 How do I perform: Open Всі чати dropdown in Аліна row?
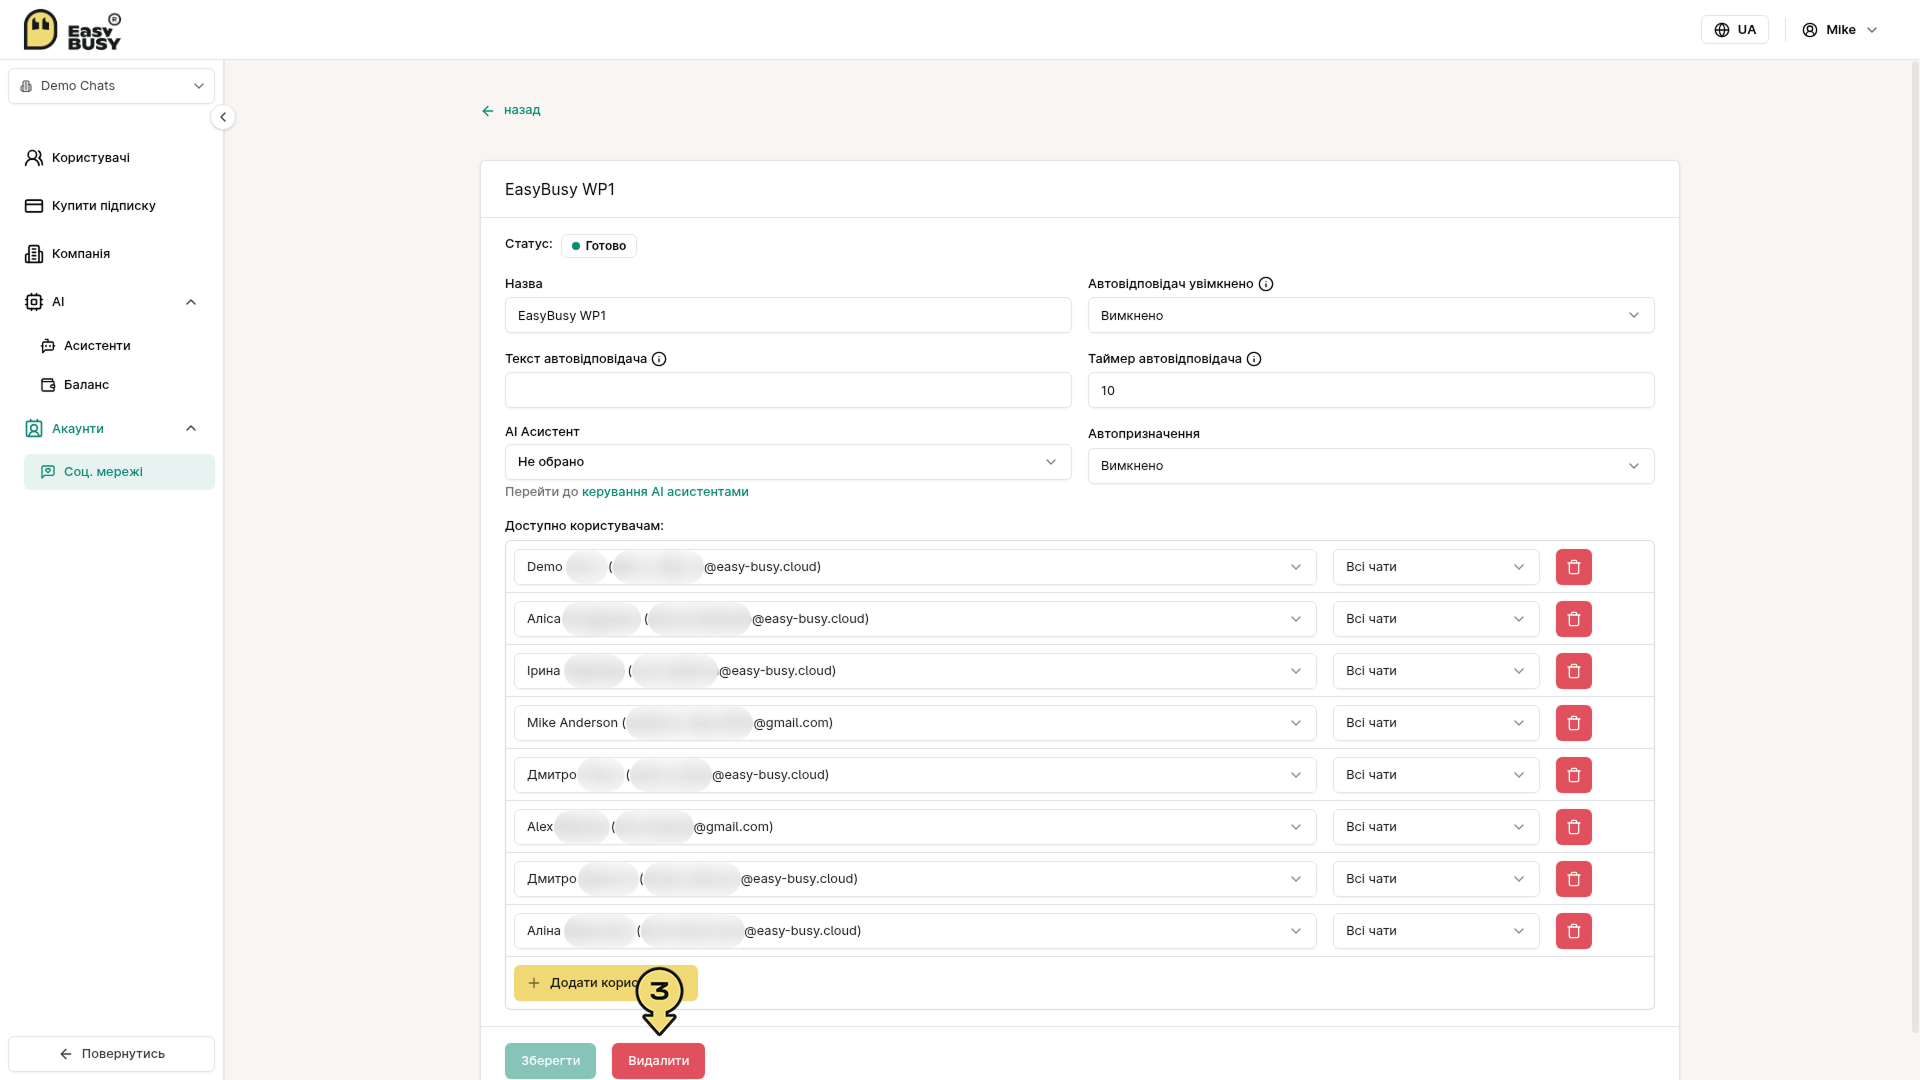[1436, 931]
